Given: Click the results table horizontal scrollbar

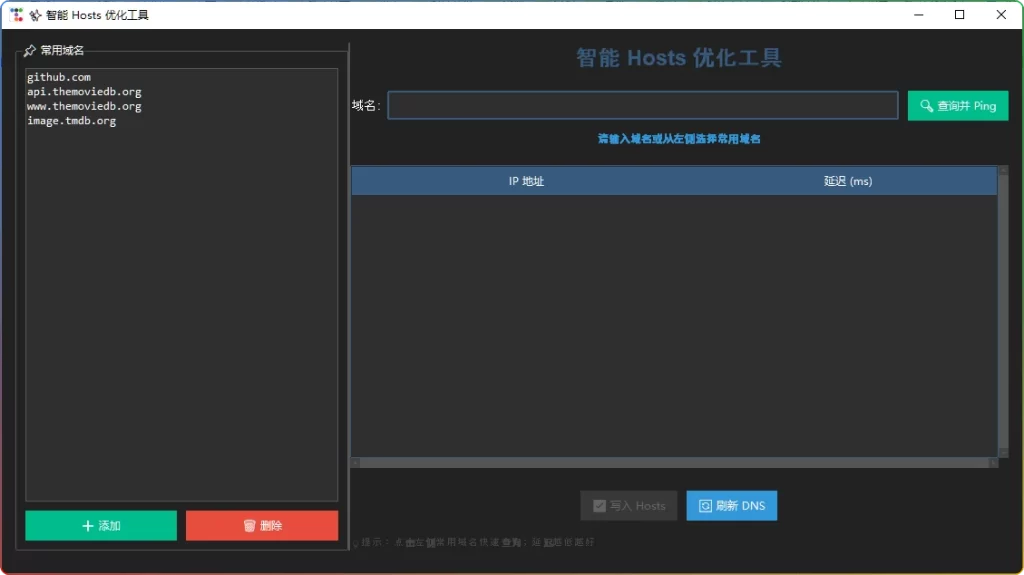Looking at the screenshot, I should tap(675, 463).
